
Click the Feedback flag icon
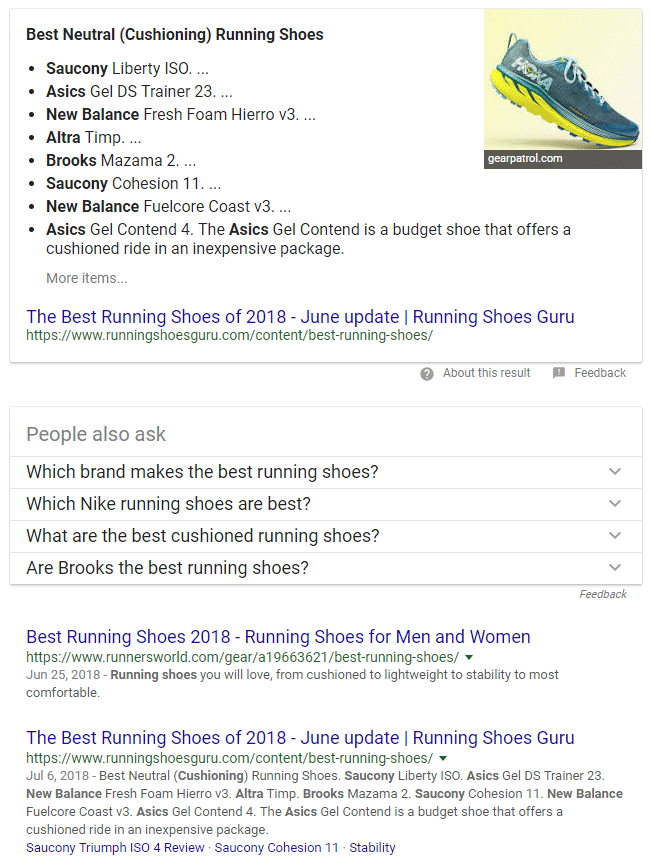pyautogui.click(x=558, y=372)
